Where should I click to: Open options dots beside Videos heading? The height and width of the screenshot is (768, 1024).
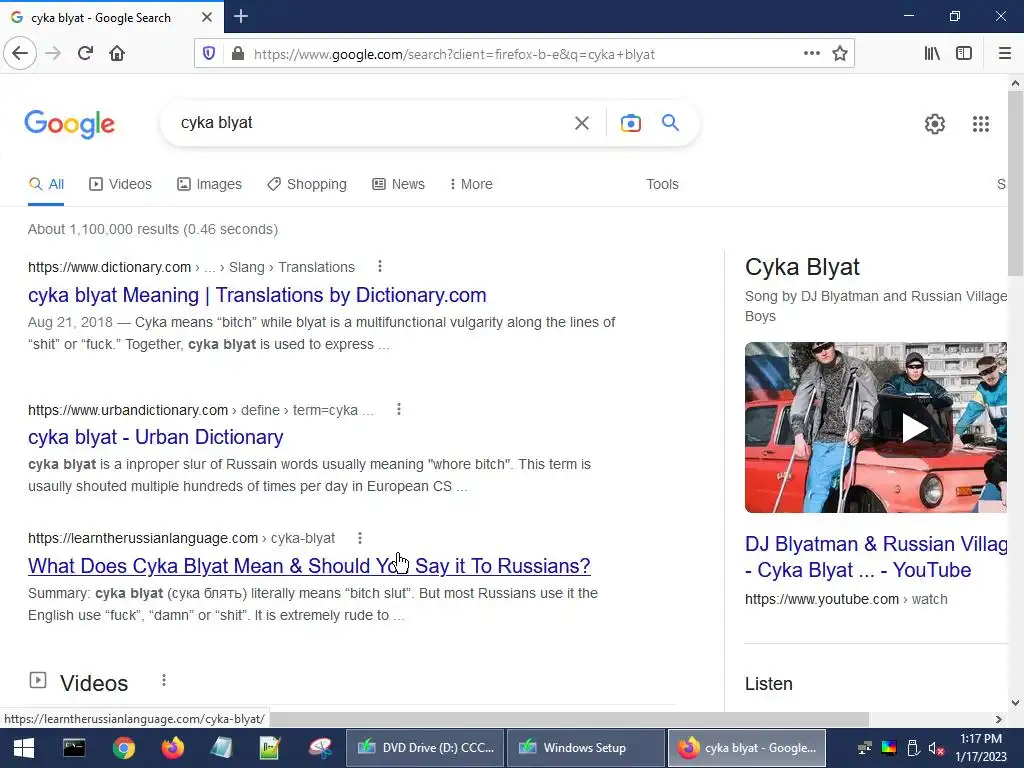click(164, 680)
